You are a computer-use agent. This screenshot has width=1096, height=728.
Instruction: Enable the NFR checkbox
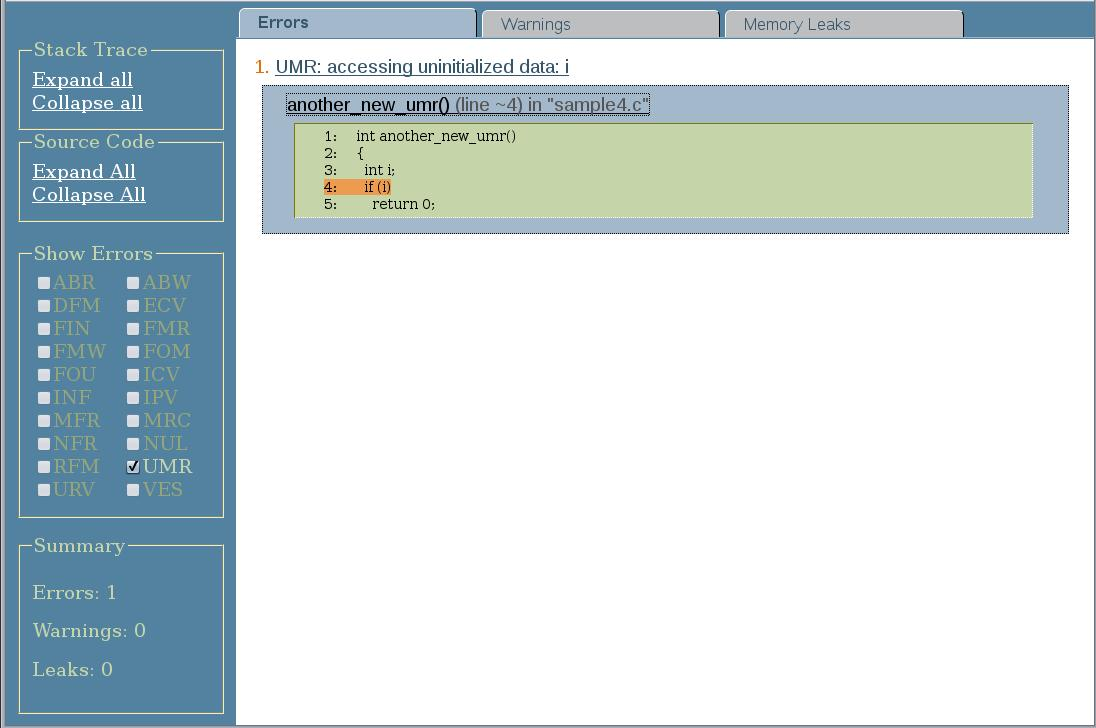pyautogui.click(x=44, y=444)
